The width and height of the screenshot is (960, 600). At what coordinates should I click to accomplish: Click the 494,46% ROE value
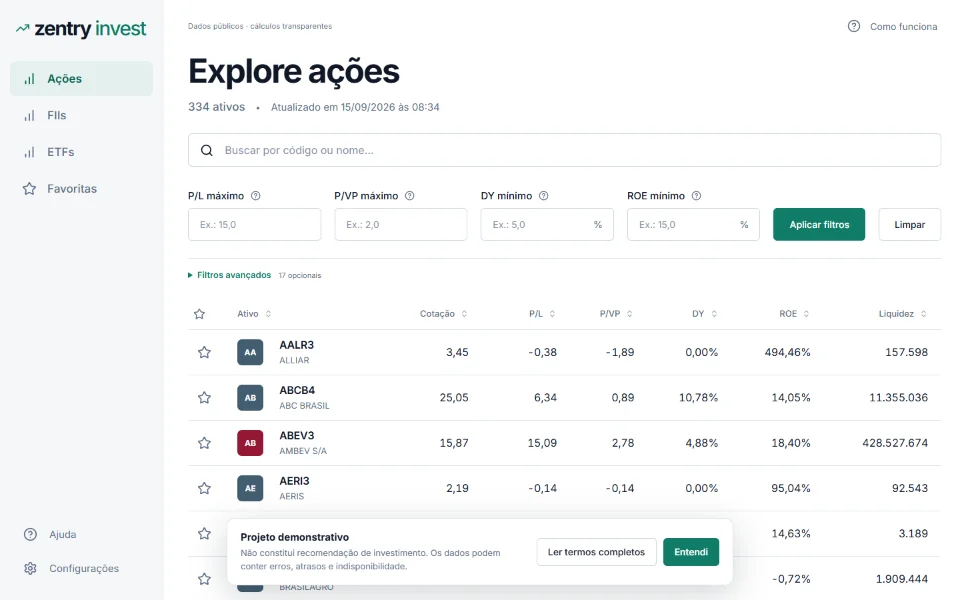click(787, 352)
